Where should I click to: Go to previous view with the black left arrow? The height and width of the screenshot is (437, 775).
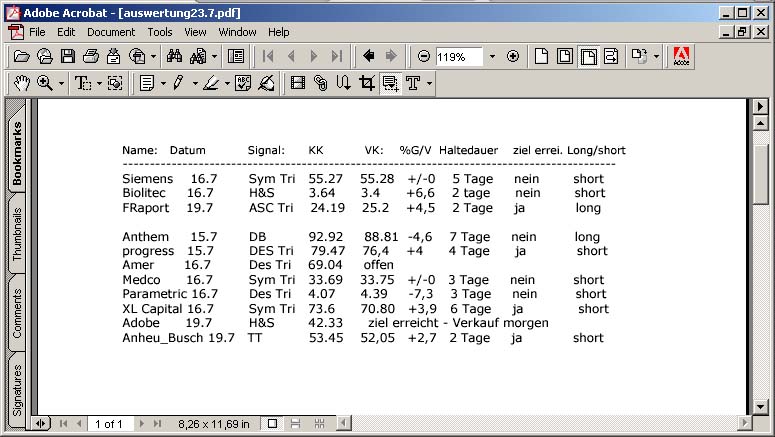pos(368,56)
